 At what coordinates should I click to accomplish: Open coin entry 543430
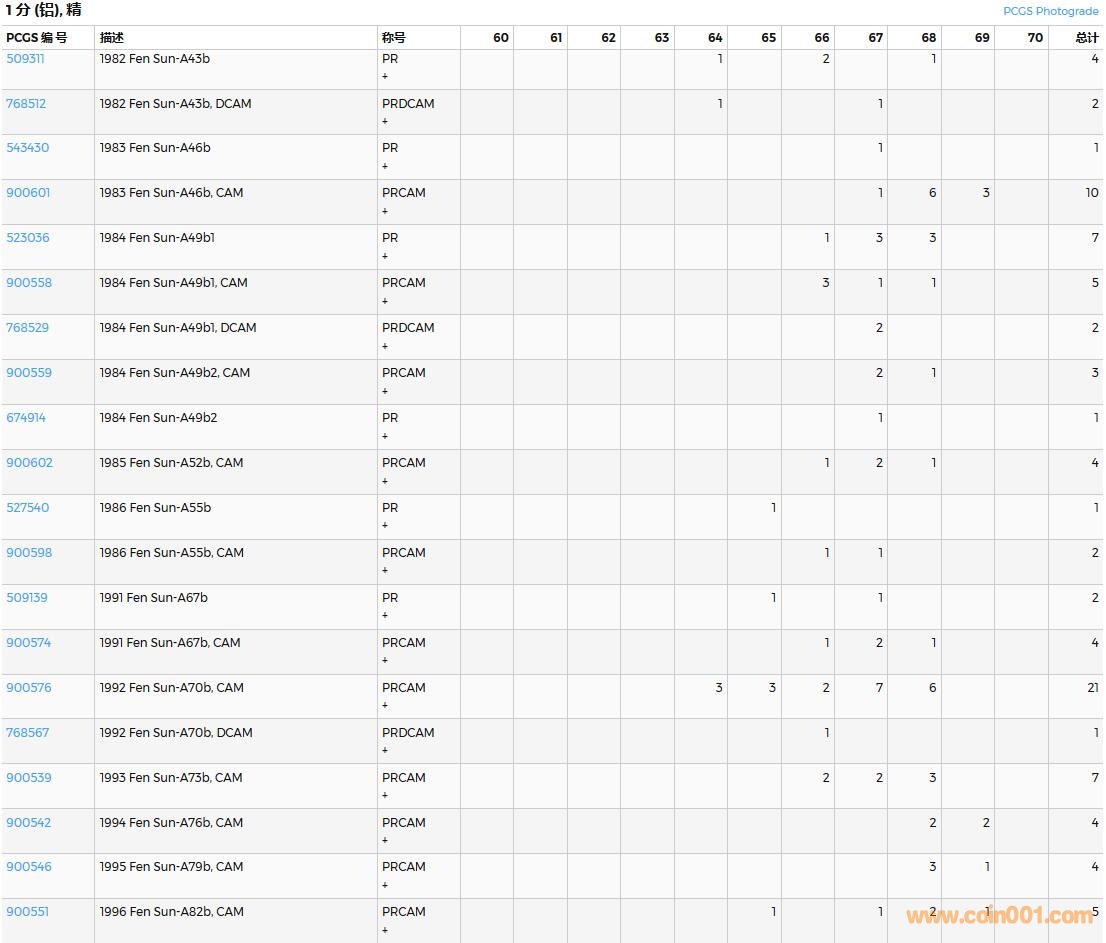point(27,148)
